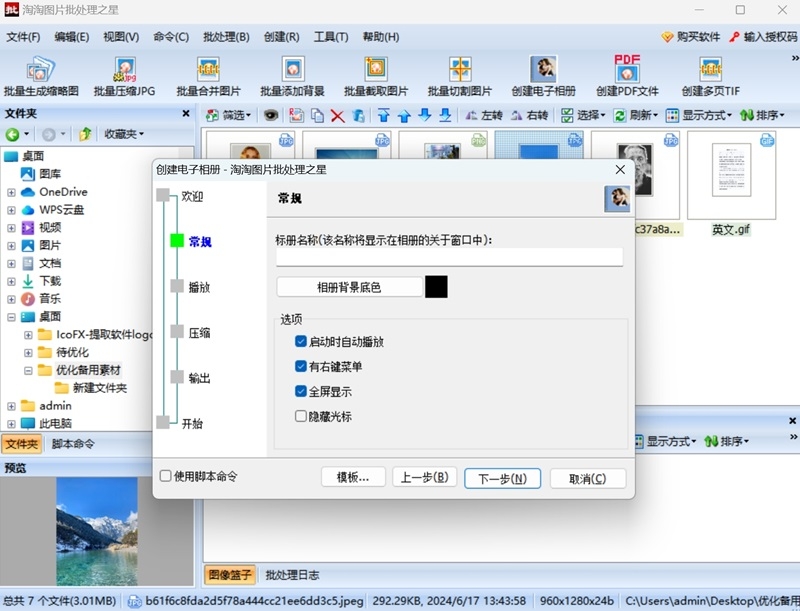Screen dimensions: 800x611
Task: Launch 批量合并图片 tool
Action: click(208, 77)
